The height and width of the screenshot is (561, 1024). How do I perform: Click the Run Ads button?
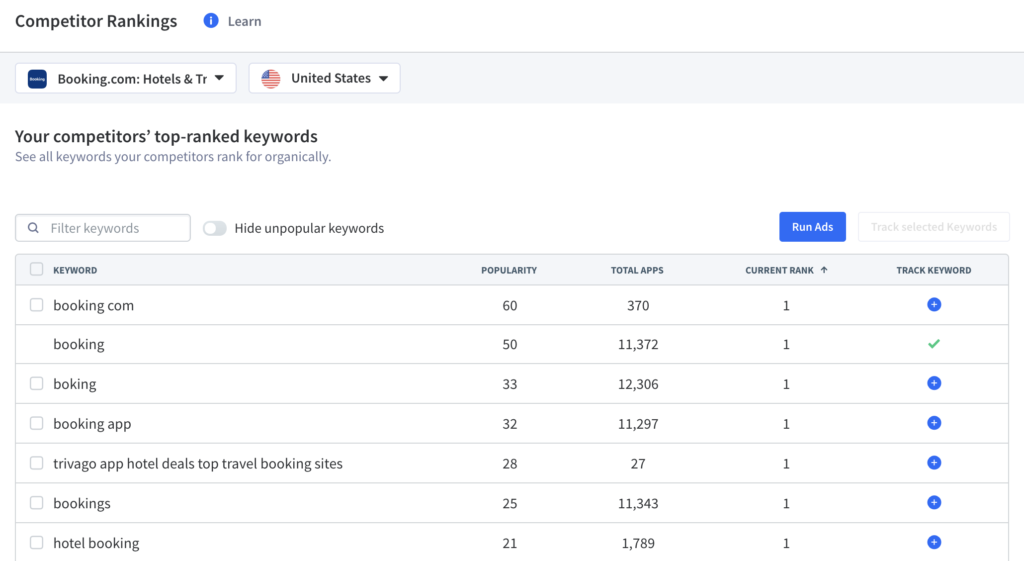[812, 227]
